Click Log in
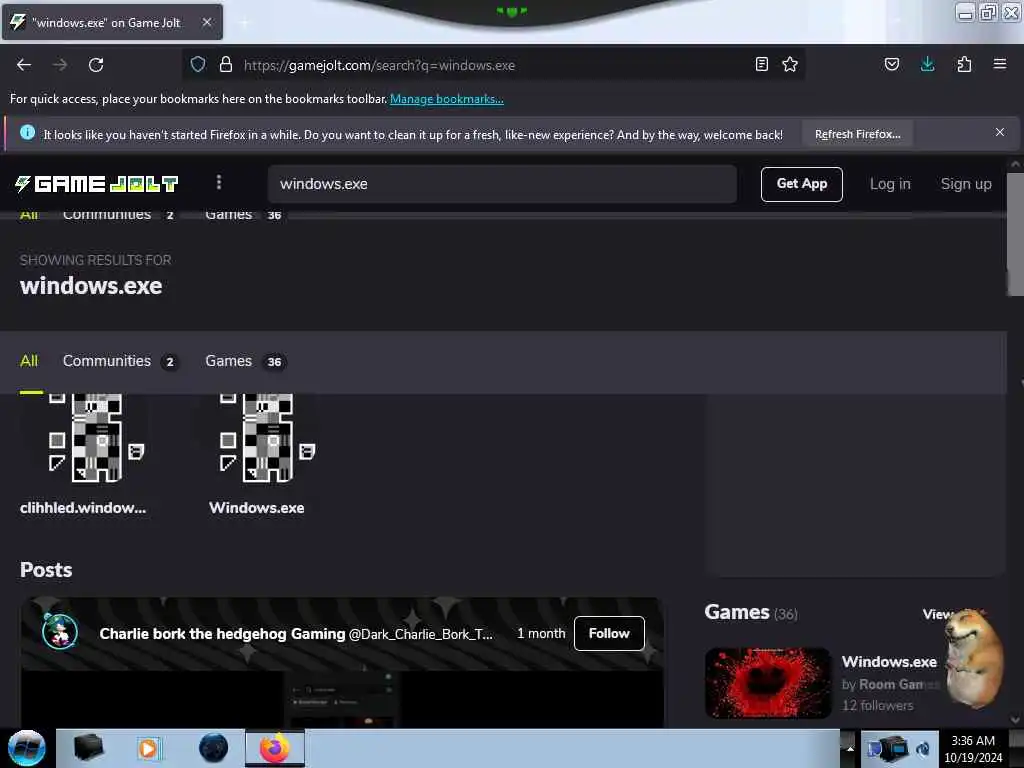This screenshot has height=768, width=1024. pos(889,184)
